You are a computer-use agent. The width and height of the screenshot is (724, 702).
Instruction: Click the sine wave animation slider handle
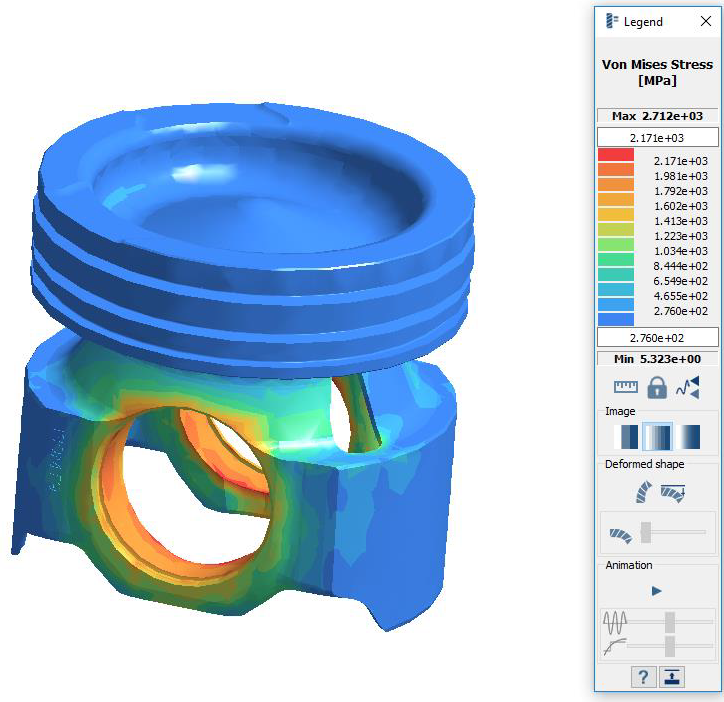point(669,622)
